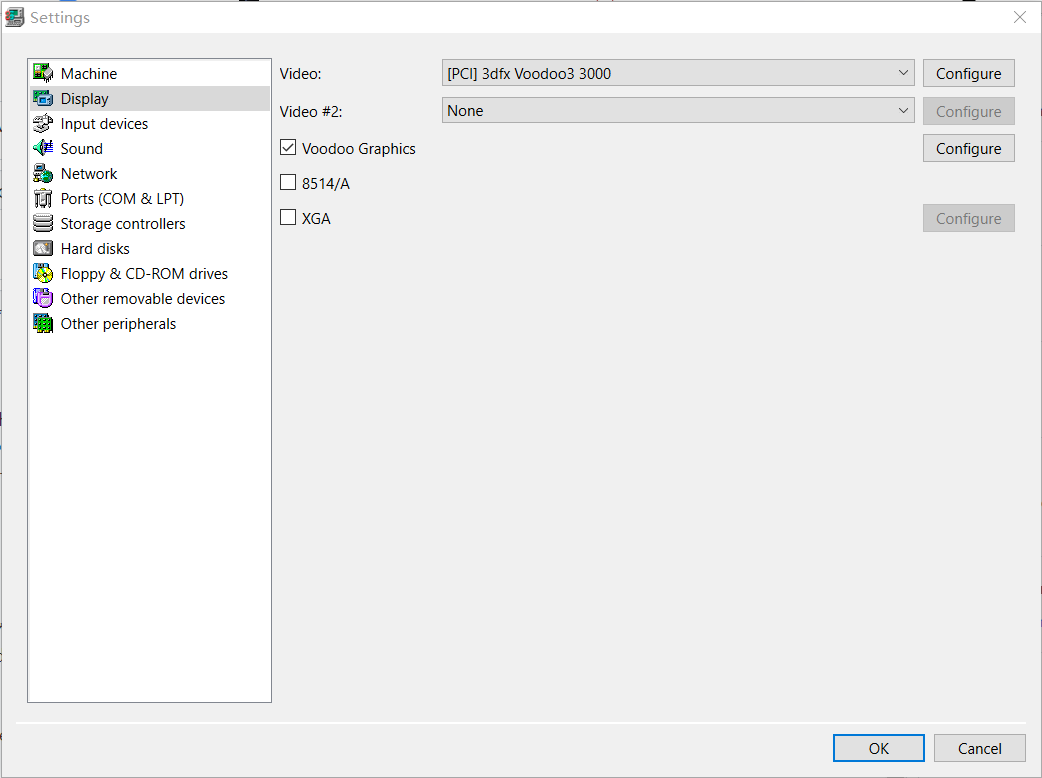Screen dimensions: 1042x778
Task: Click the Hard disks drive icon
Action: [44, 248]
